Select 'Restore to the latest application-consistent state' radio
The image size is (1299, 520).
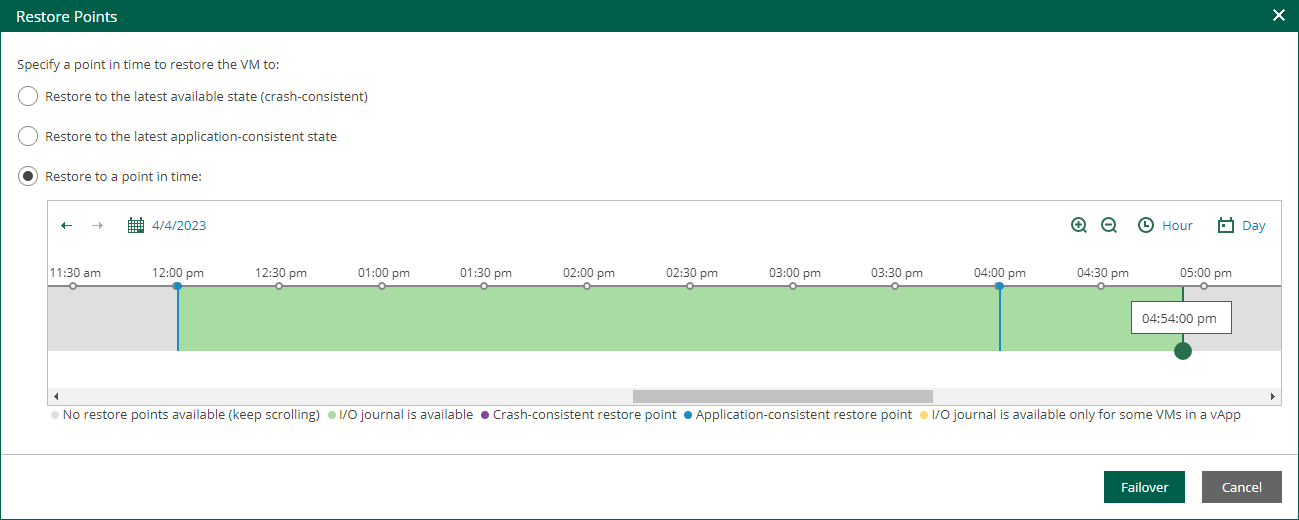pyautogui.click(x=28, y=136)
